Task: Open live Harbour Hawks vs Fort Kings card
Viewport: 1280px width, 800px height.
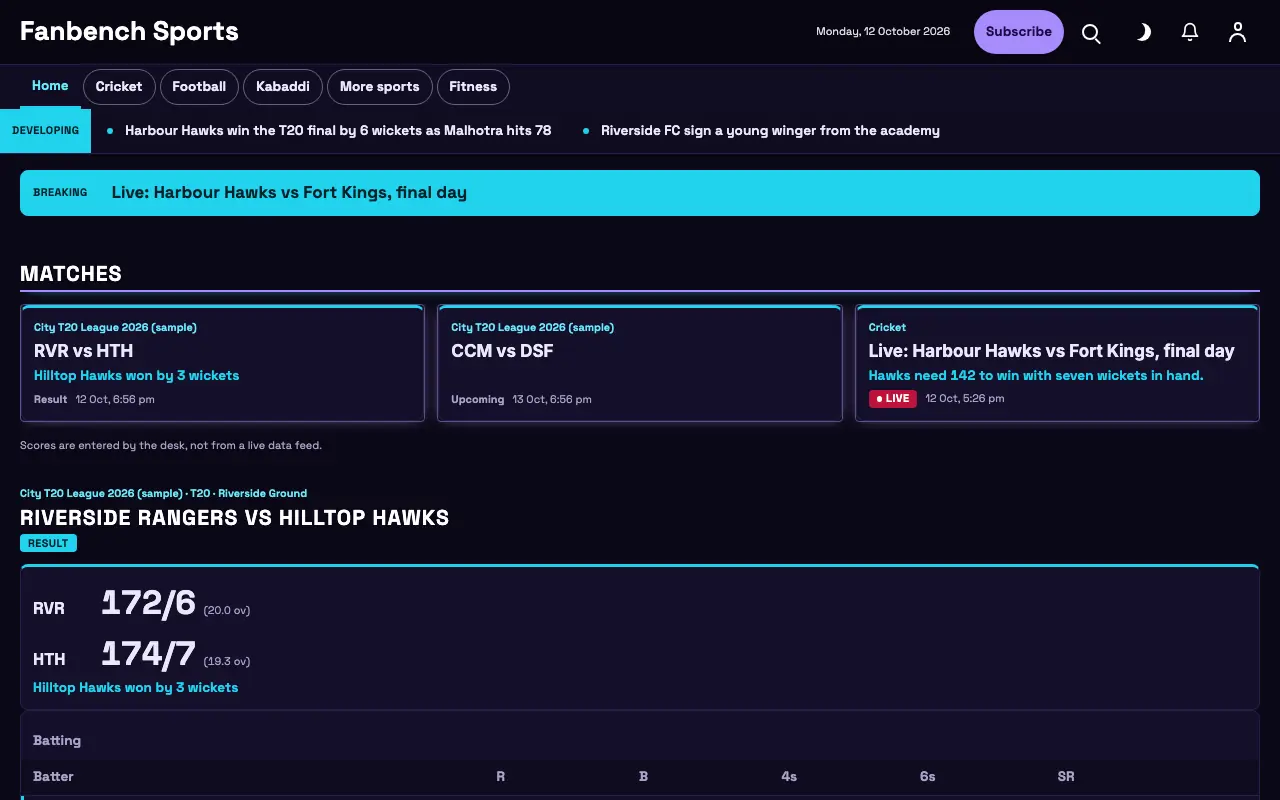Action: click(1057, 363)
